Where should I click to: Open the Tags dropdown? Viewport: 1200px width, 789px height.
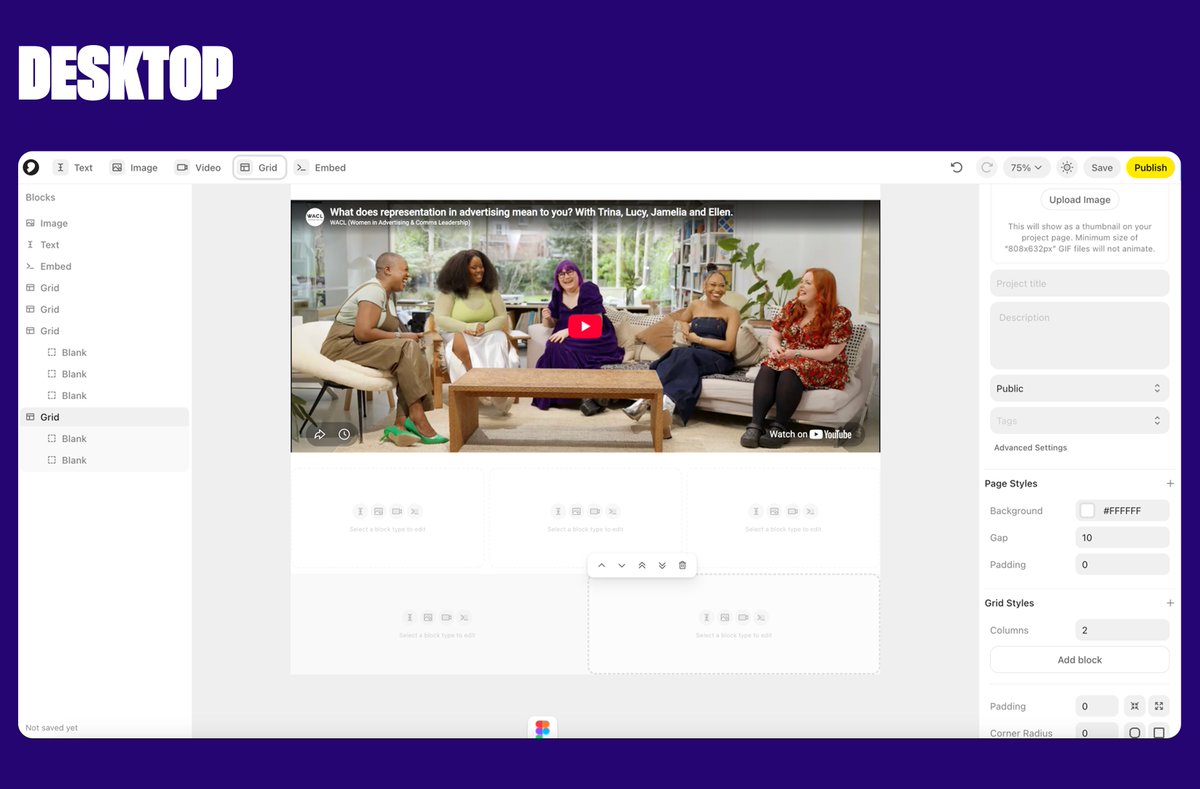[x=1080, y=420]
